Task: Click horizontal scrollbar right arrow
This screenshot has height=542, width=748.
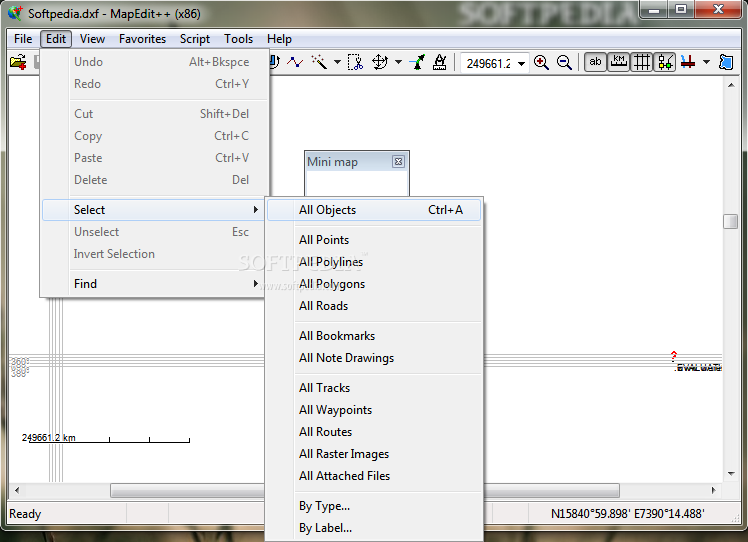Action: point(714,490)
